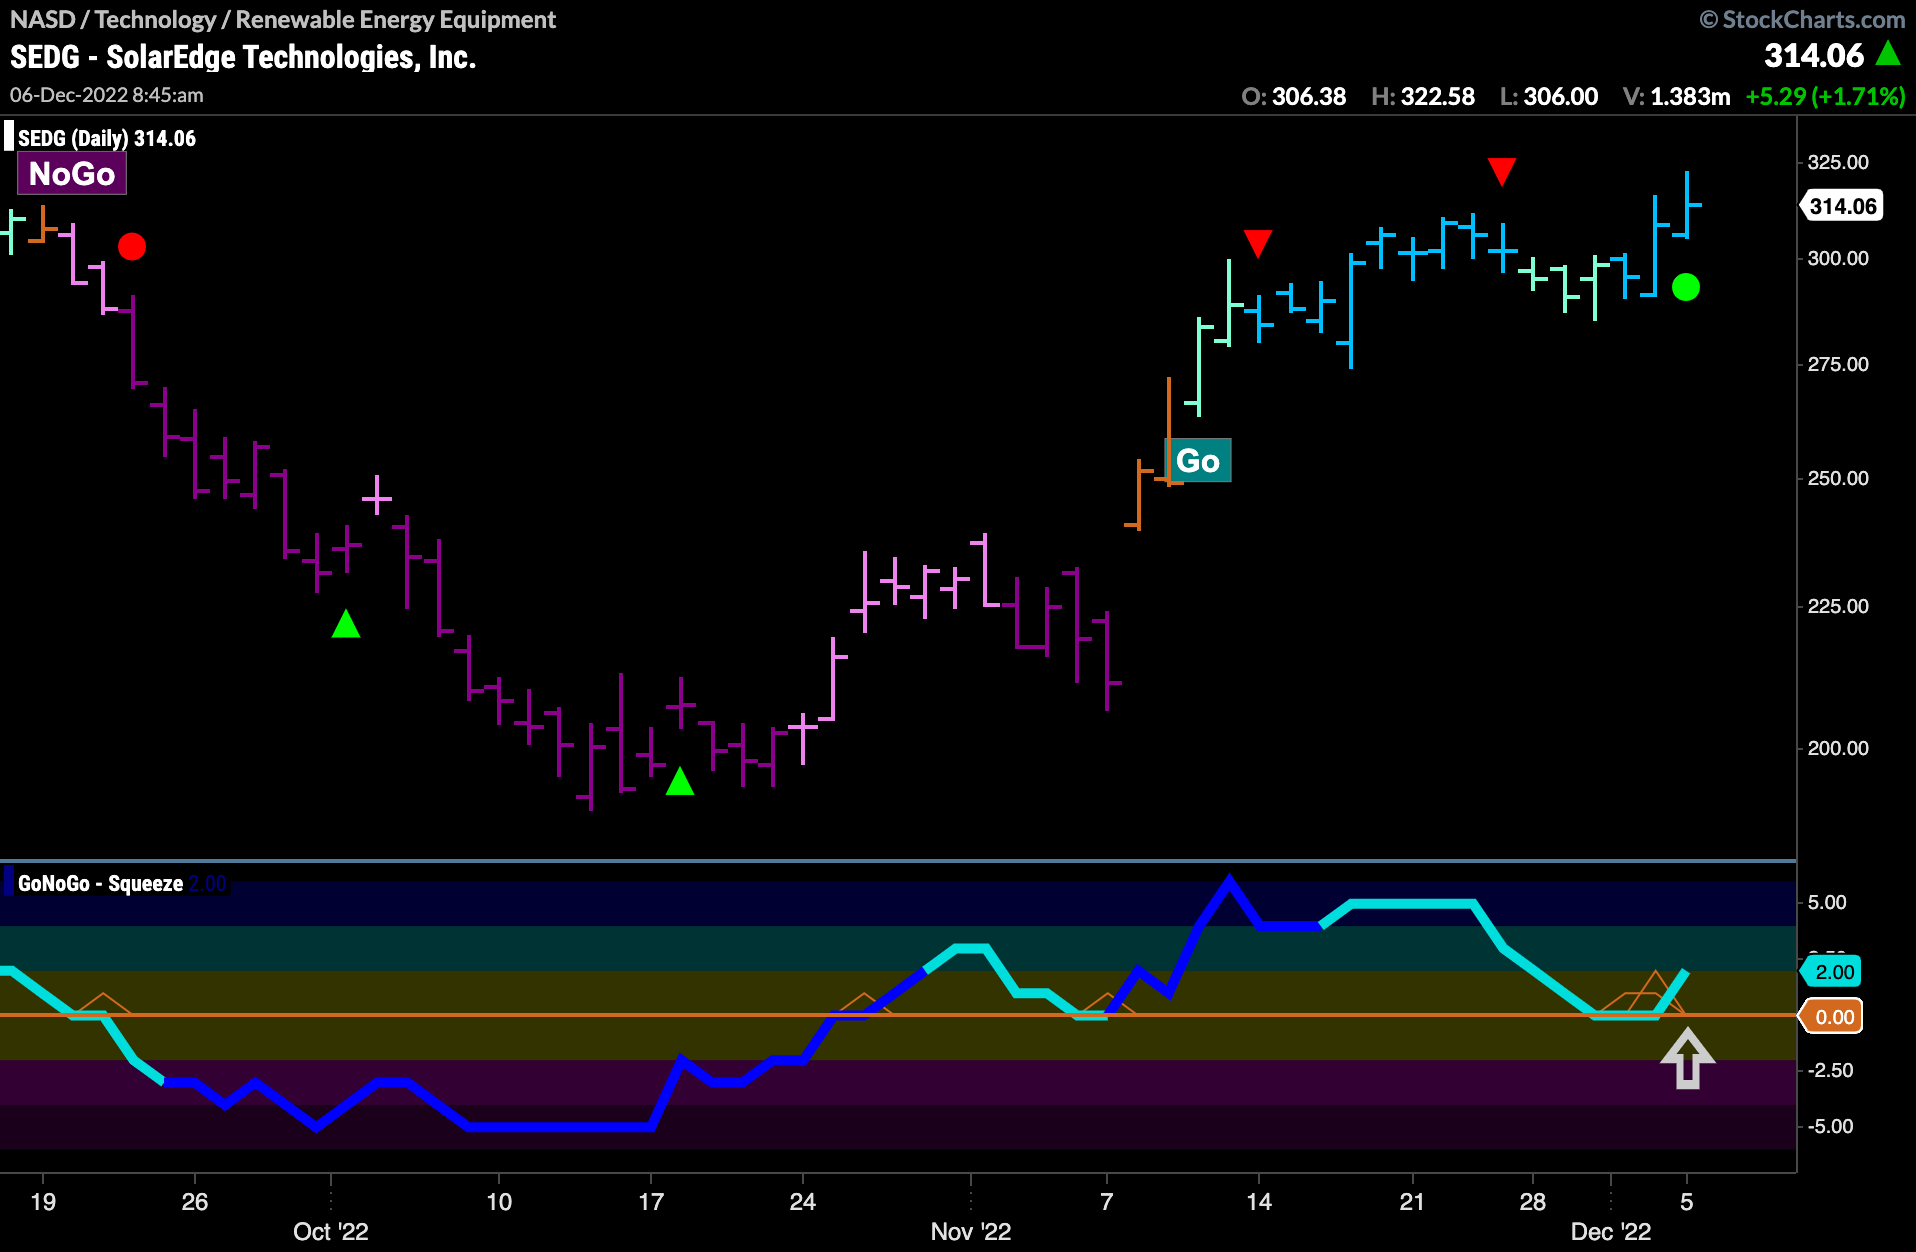Click the GoNoGo - Squeeze indicator label

pyautogui.click(x=100, y=883)
